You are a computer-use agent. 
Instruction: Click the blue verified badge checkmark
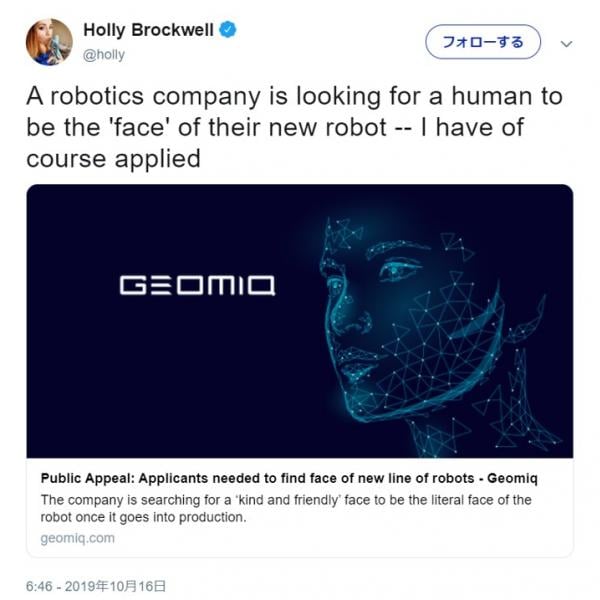[229, 31]
